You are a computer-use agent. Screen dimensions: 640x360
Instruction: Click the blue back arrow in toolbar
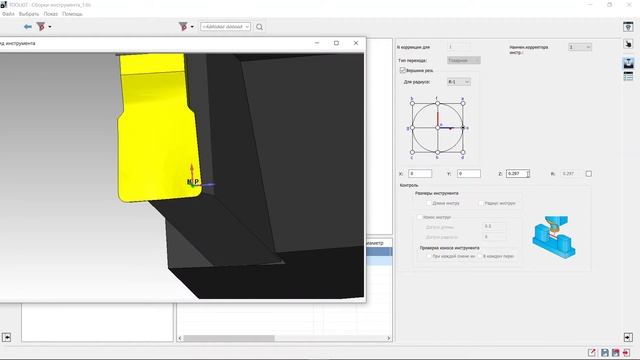tap(28, 27)
